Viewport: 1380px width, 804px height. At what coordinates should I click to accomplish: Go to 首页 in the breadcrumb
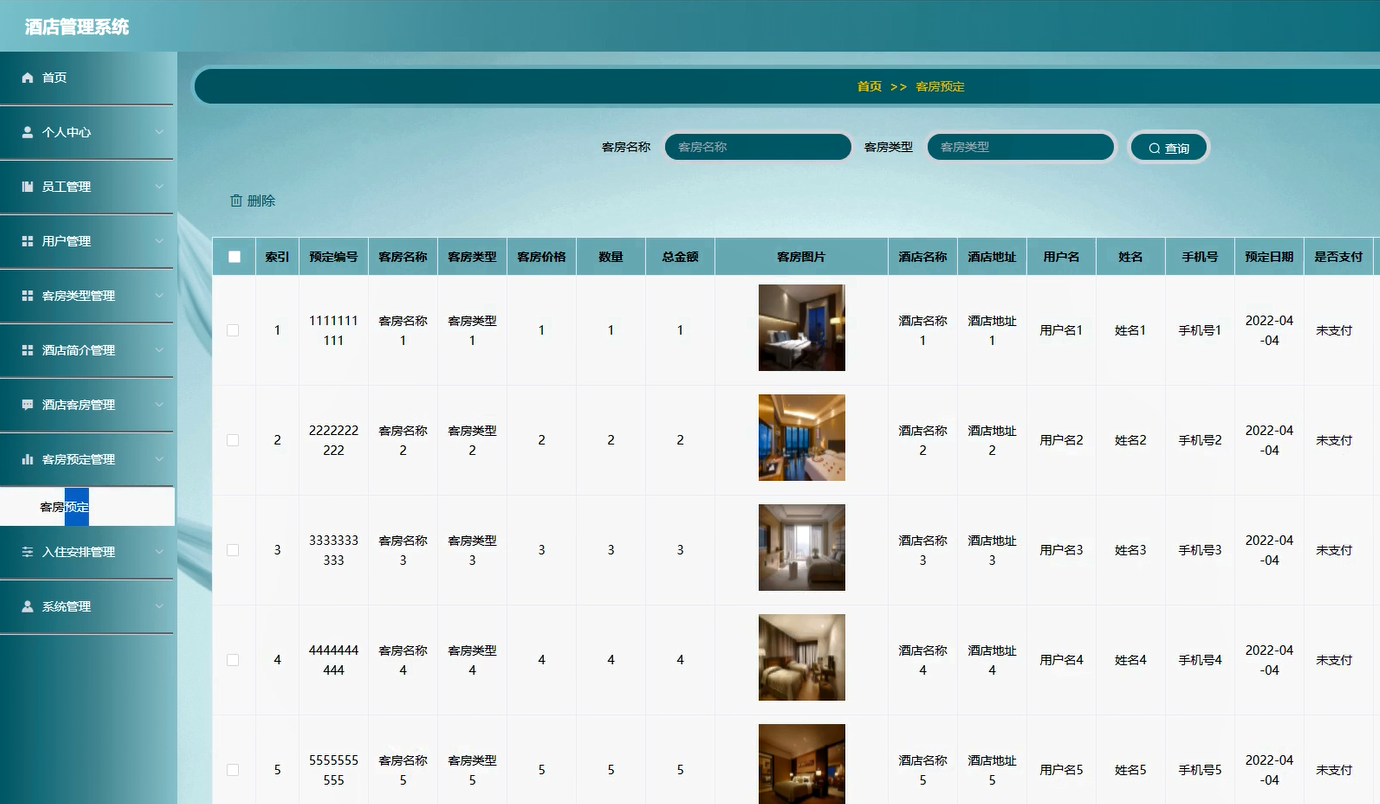click(869, 87)
